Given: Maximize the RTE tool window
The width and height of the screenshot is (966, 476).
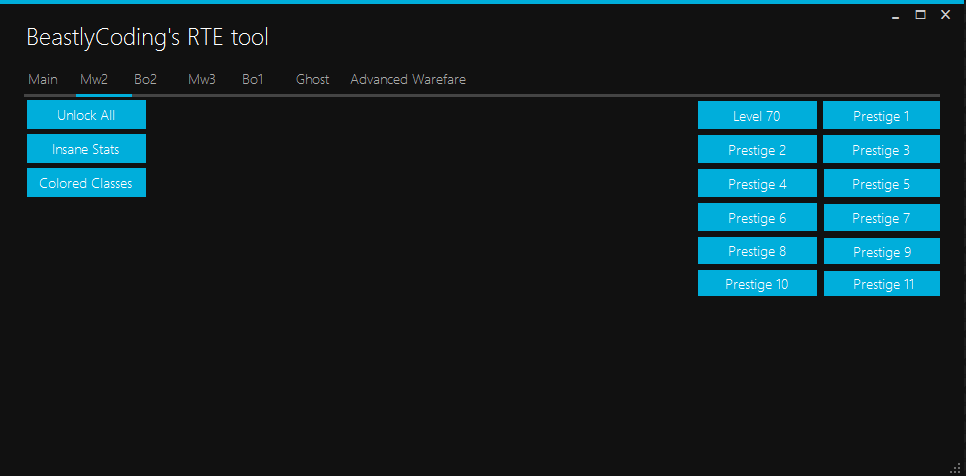Looking at the screenshot, I should (x=920, y=15).
